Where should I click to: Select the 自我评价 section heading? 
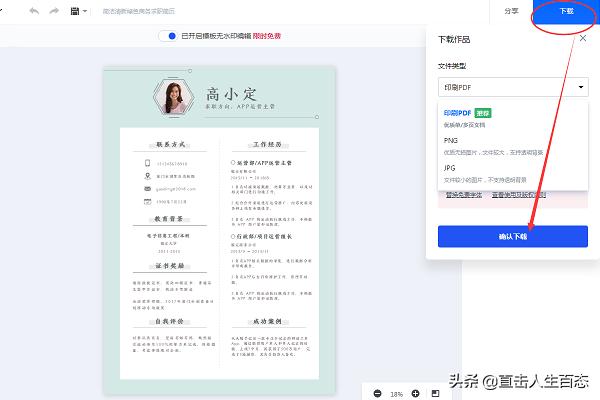[169, 321]
